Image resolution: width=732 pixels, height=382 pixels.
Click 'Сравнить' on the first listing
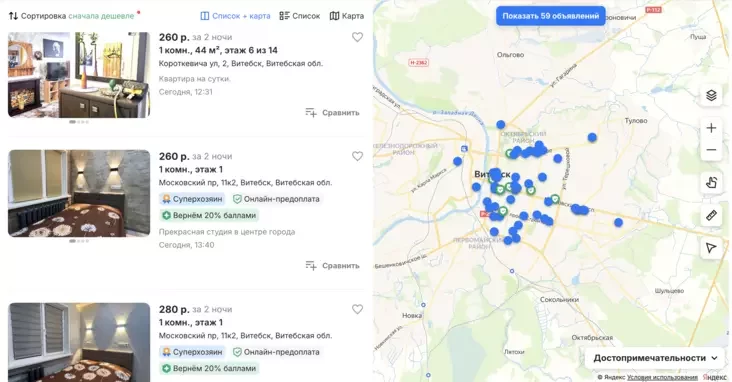point(332,113)
